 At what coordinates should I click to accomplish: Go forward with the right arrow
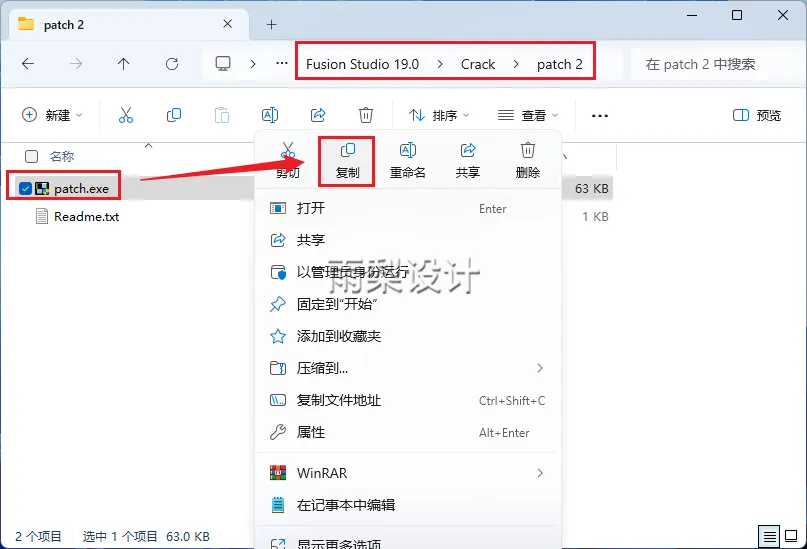click(76, 64)
